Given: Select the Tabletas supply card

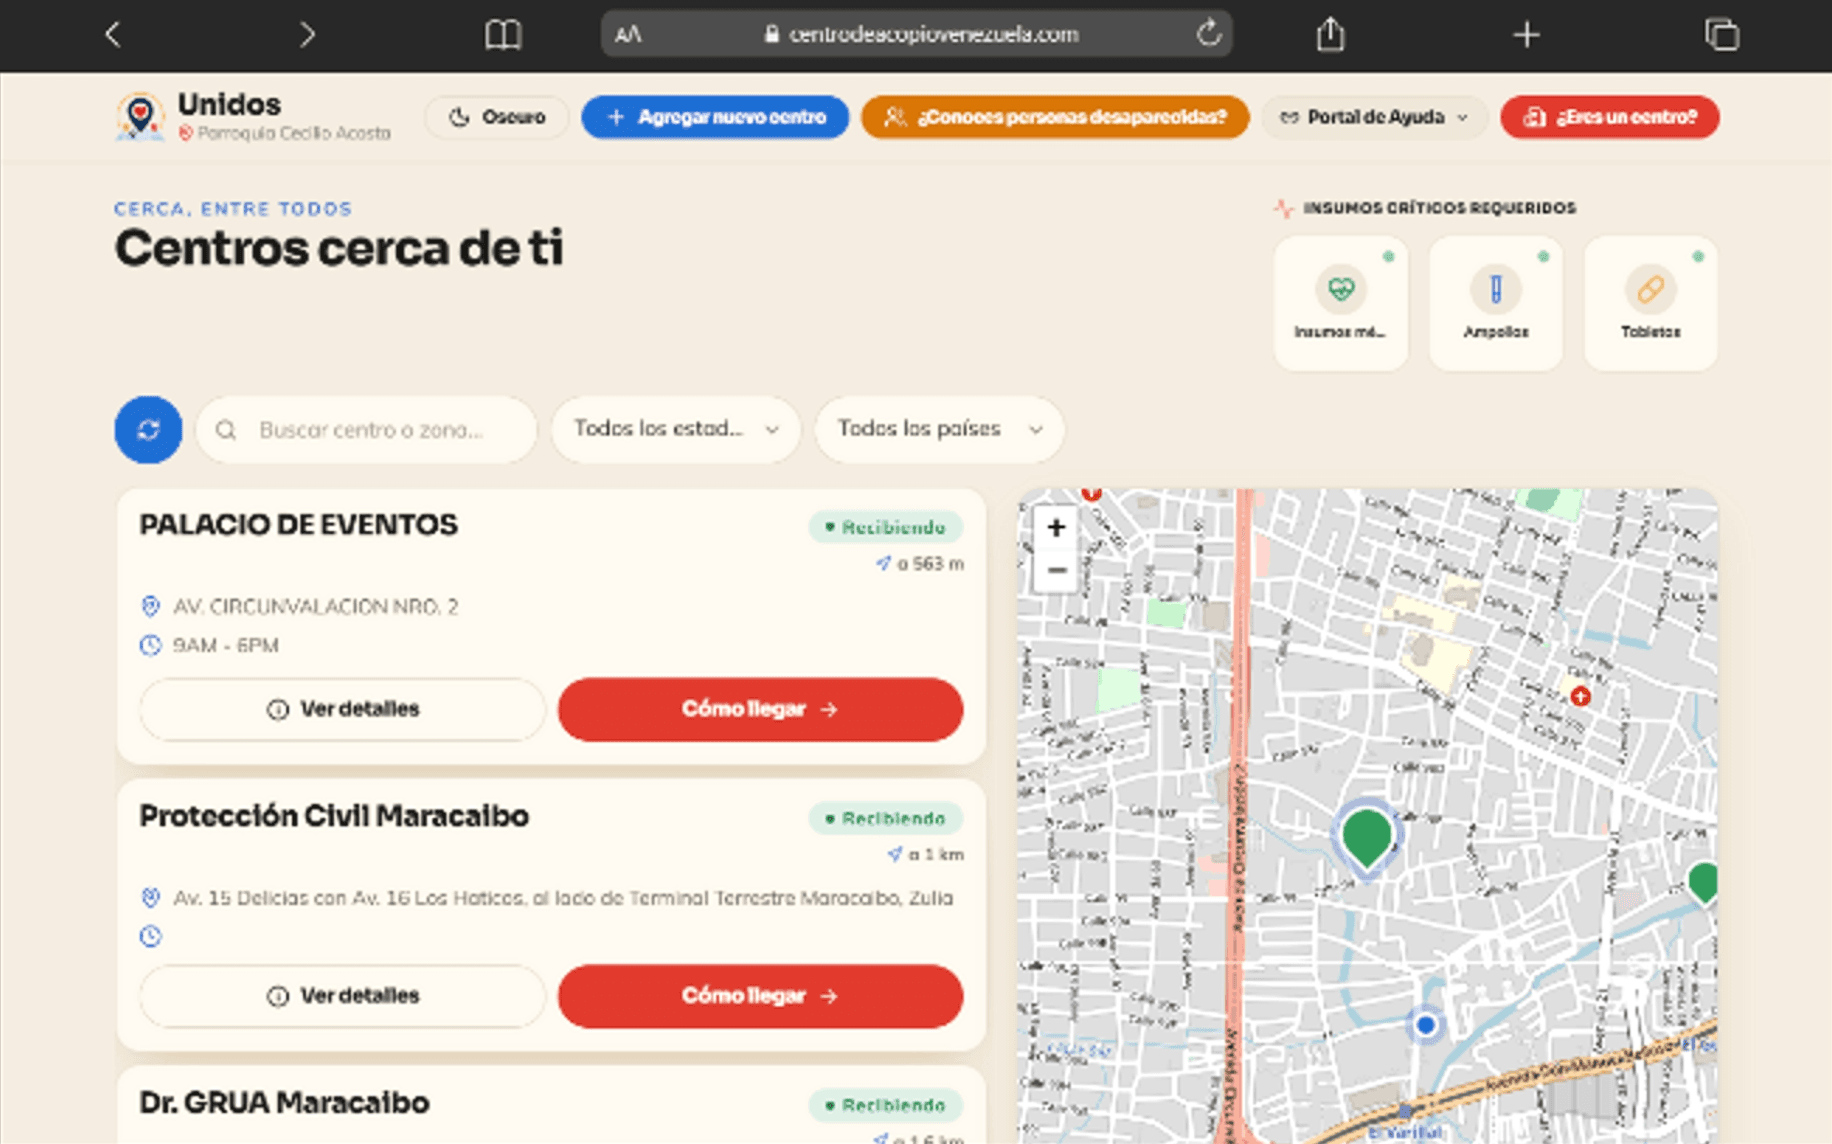Looking at the screenshot, I should (x=1651, y=303).
